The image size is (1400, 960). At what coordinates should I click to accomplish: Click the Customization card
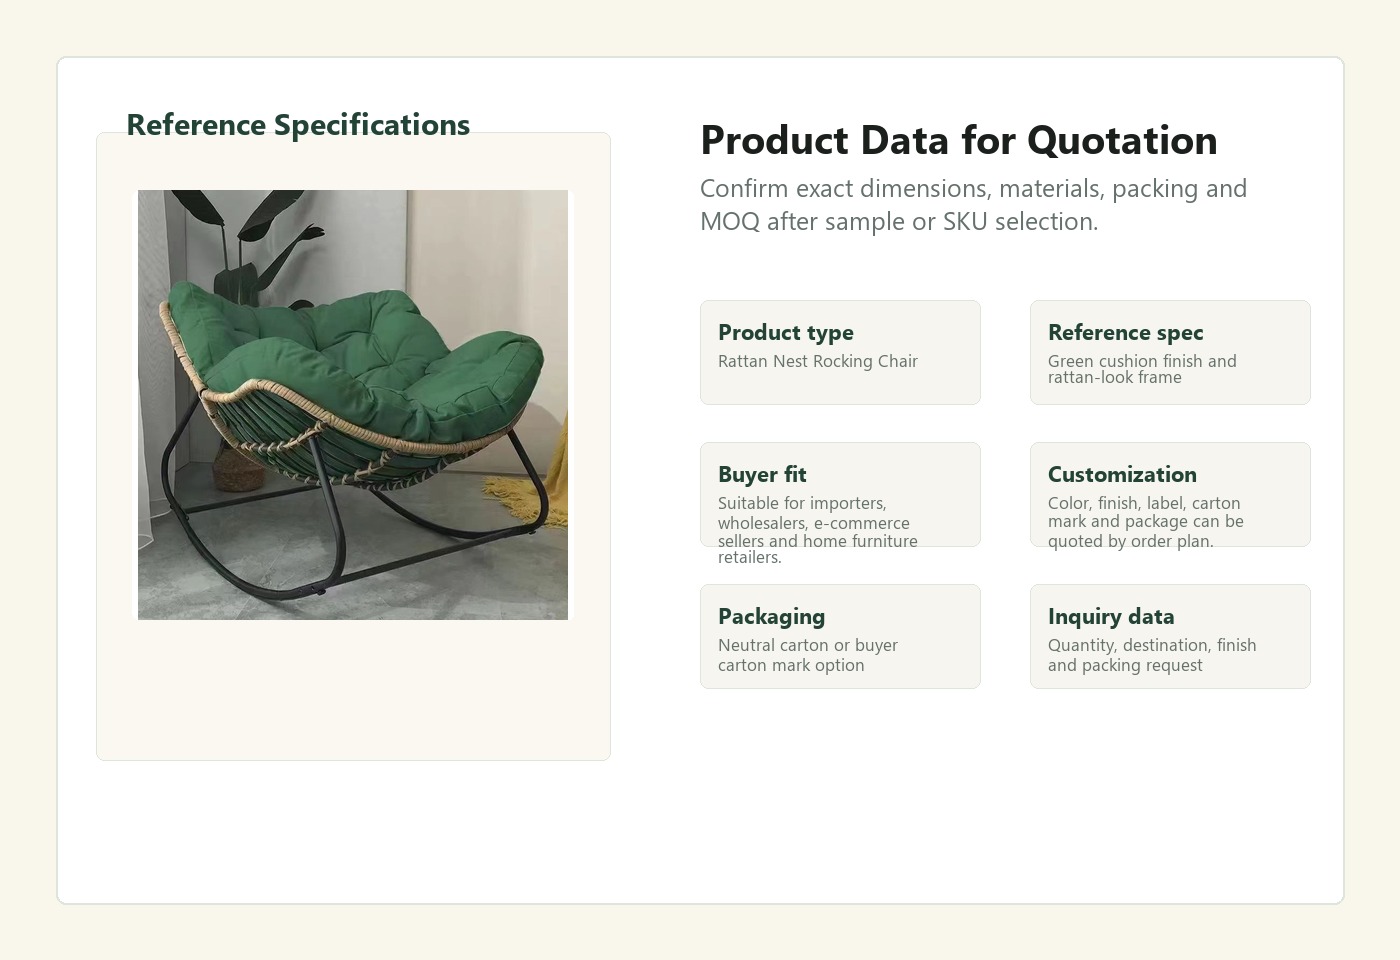click(1170, 494)
